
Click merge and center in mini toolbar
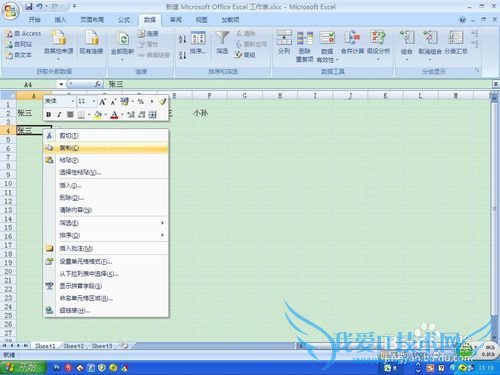tap(152, 115)
